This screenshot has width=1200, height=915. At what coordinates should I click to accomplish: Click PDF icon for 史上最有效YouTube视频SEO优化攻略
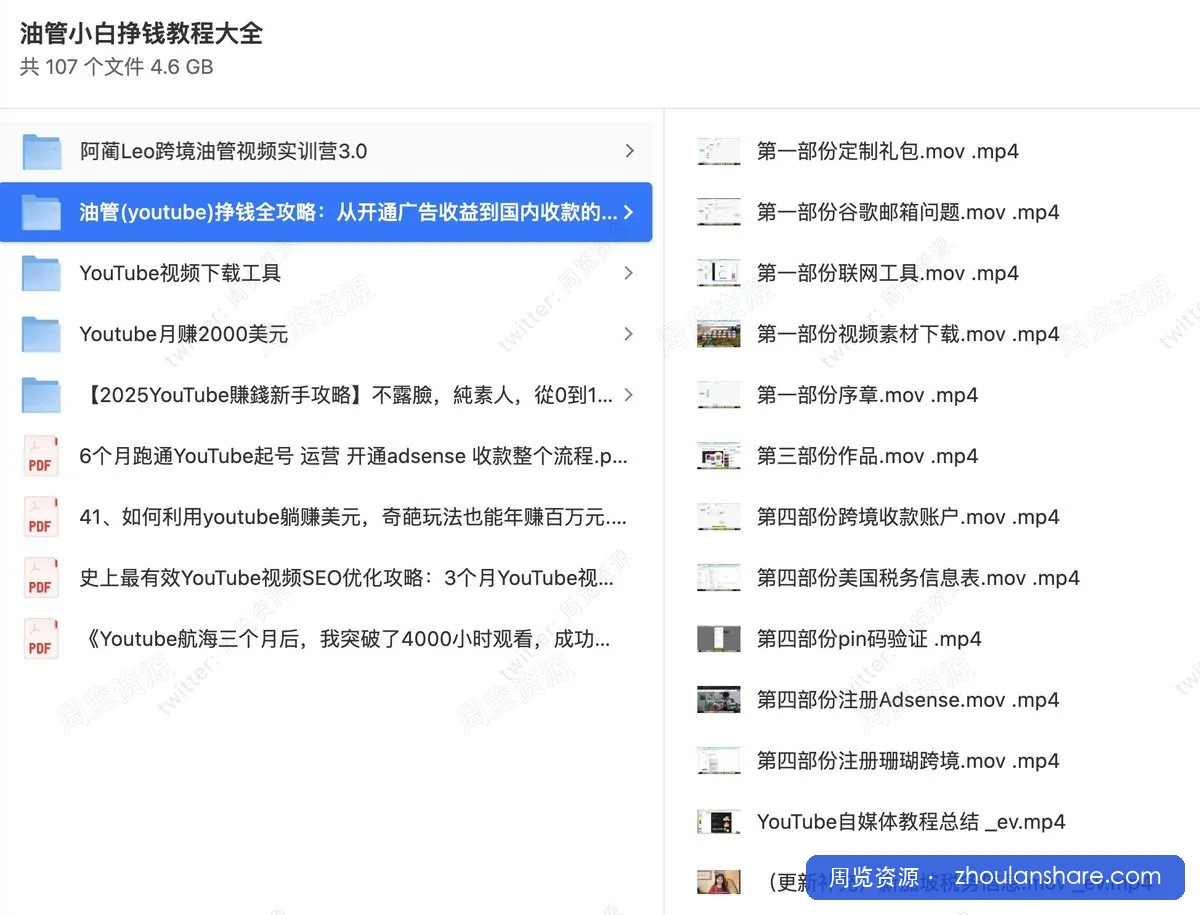[41, 578]
